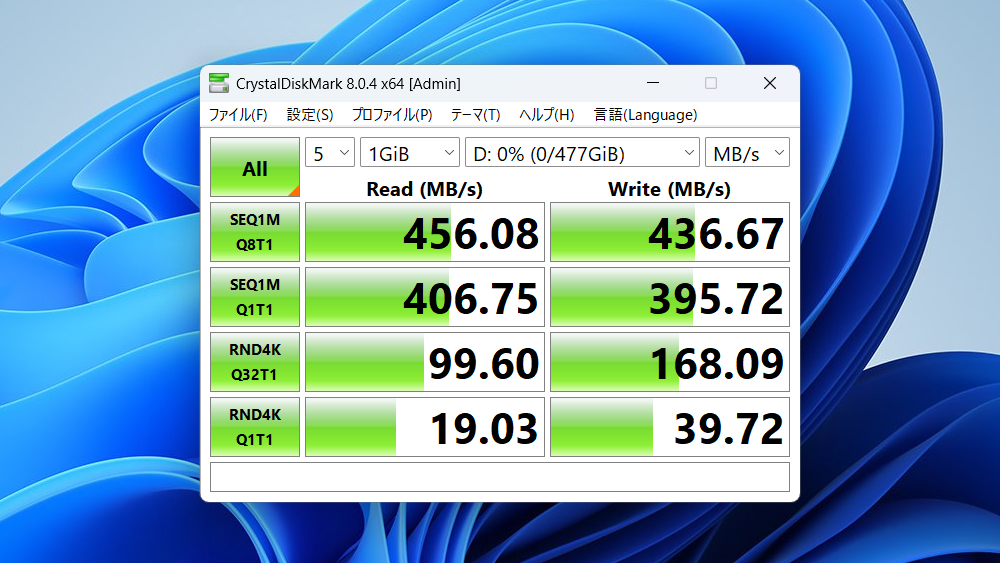
Task: Click the Write (MB/s) column header
Action: (669, 189)
